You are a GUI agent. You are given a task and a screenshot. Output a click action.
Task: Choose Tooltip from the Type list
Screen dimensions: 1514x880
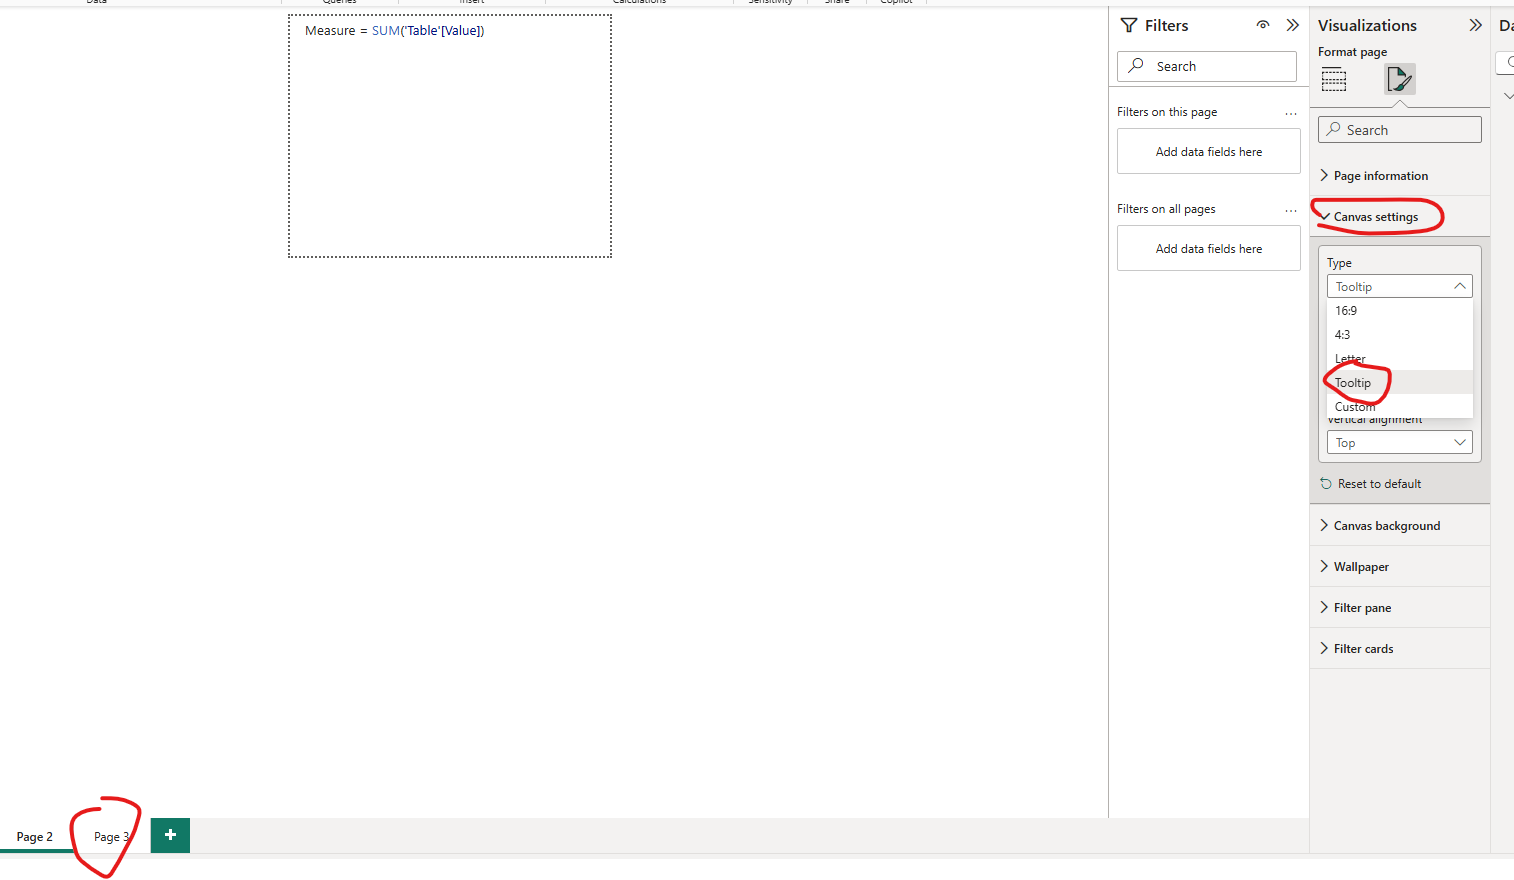tap(1400, 383)
